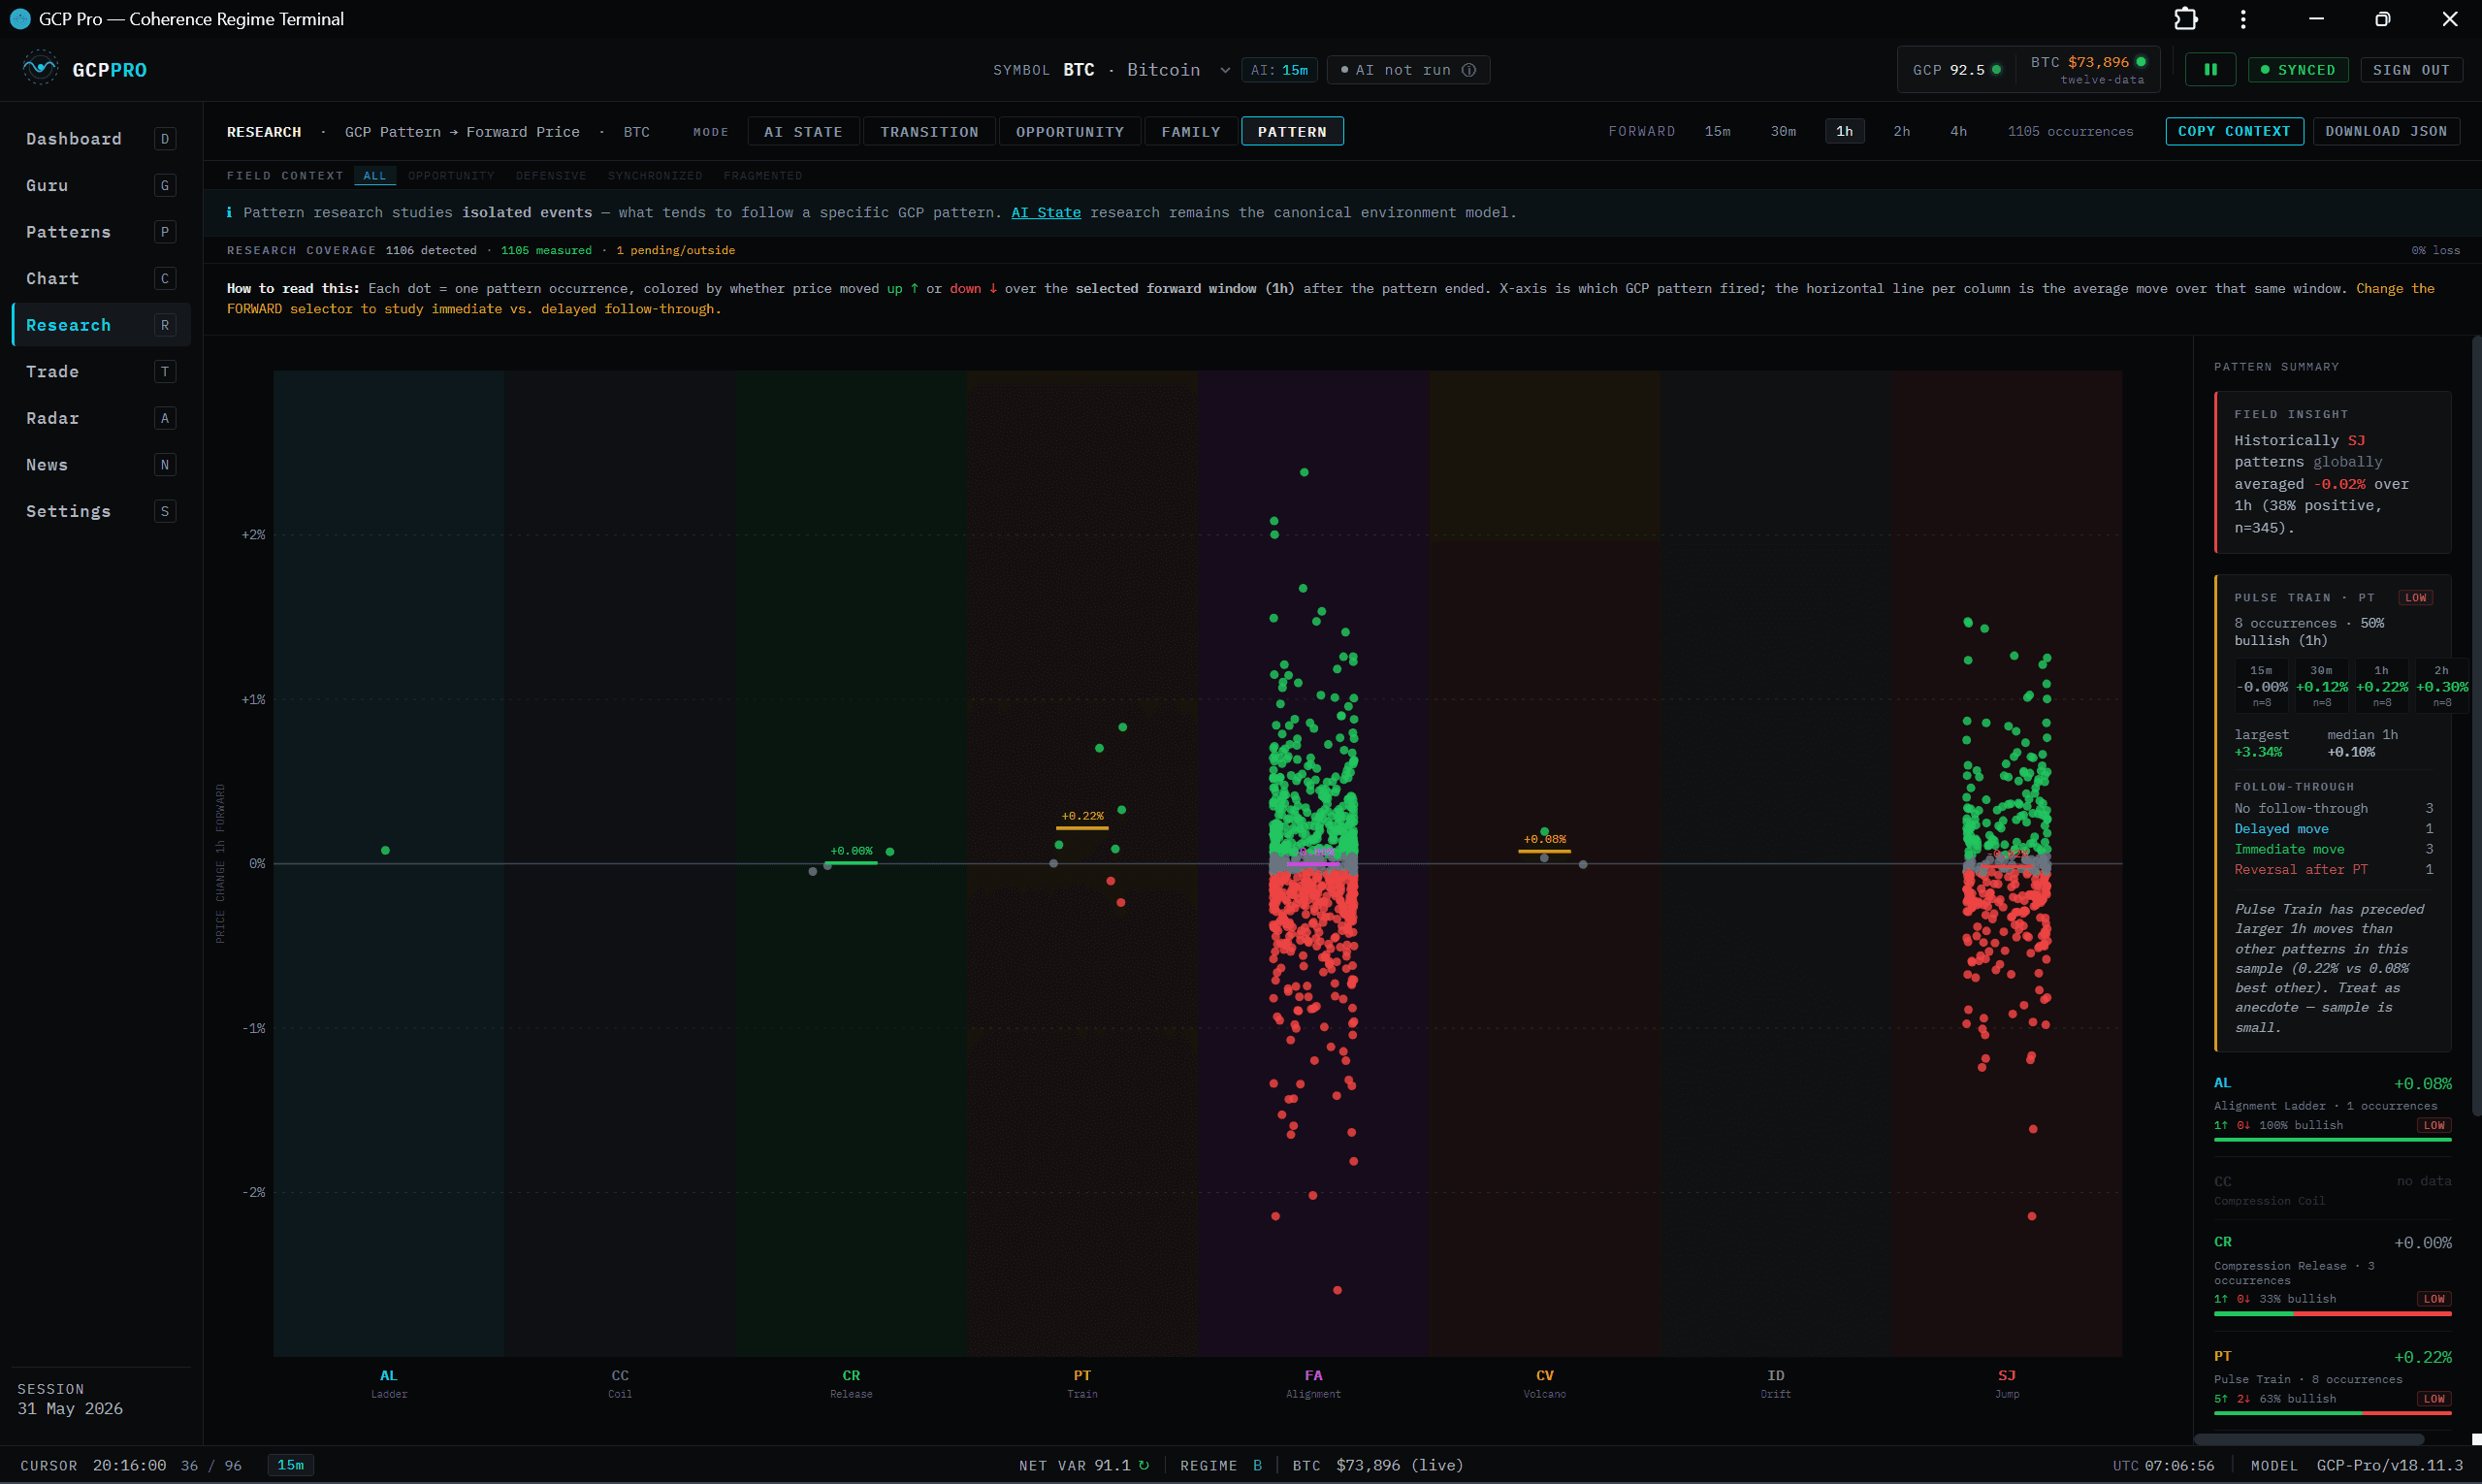Click the Radar shortcut key badge A
Viewport: 2482px width, 1484px height.
coord(165,418)
